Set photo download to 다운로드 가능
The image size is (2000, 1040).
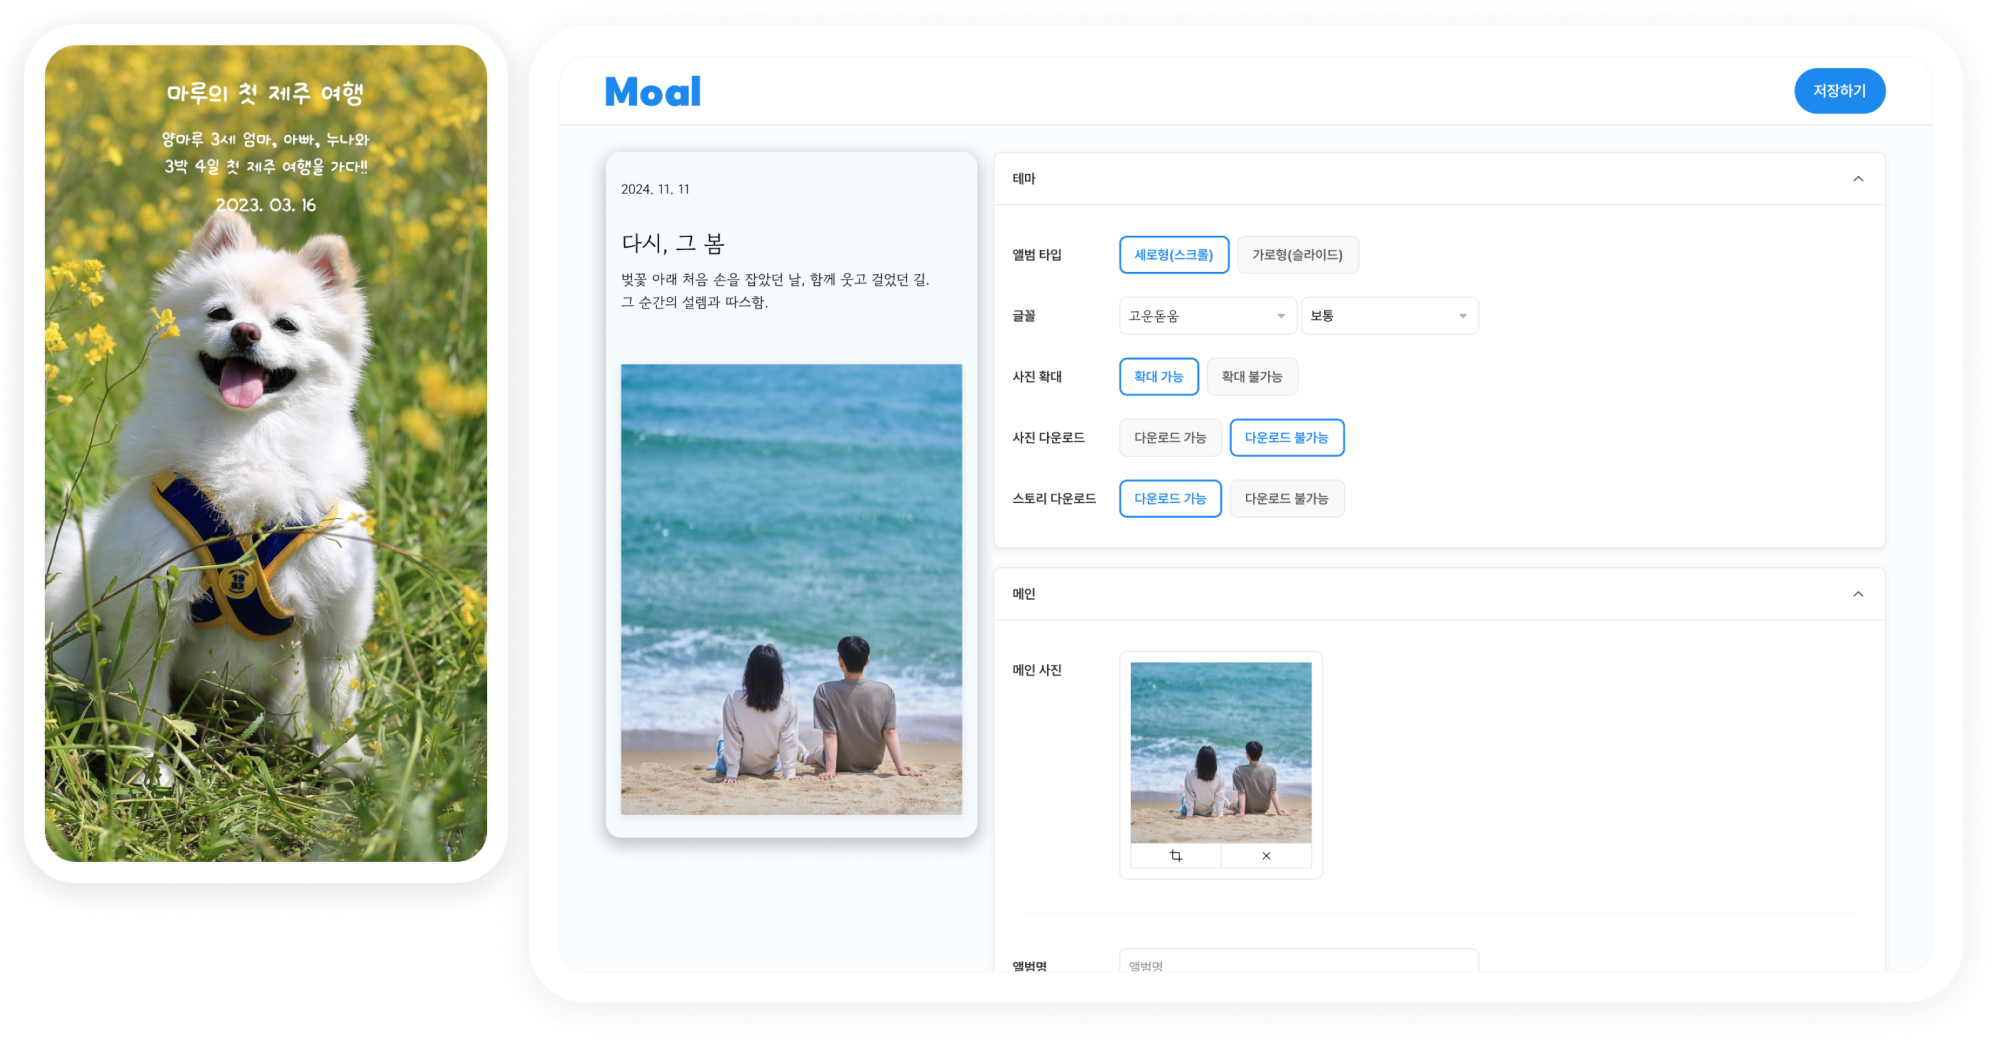tap(1170, 438)
